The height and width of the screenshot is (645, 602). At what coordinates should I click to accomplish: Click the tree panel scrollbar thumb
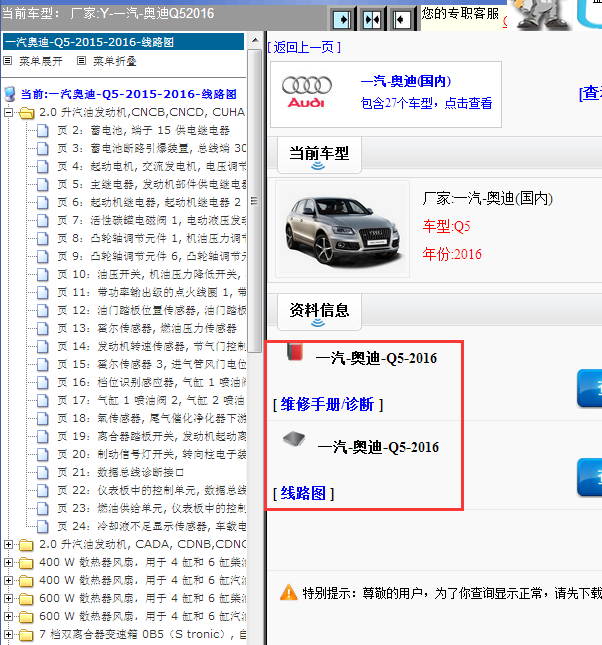point(255,201)
